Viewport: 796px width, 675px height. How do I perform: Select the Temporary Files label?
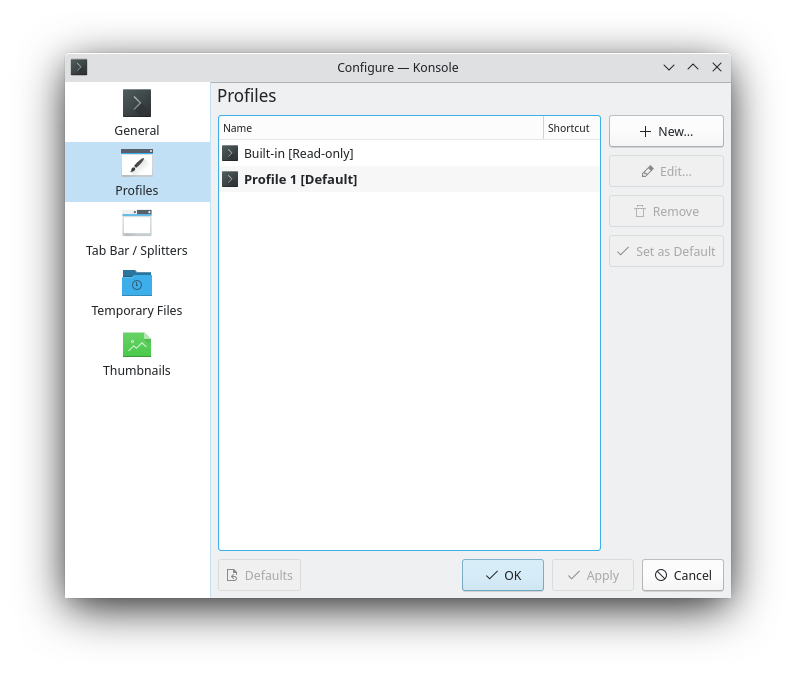[137, 310]
